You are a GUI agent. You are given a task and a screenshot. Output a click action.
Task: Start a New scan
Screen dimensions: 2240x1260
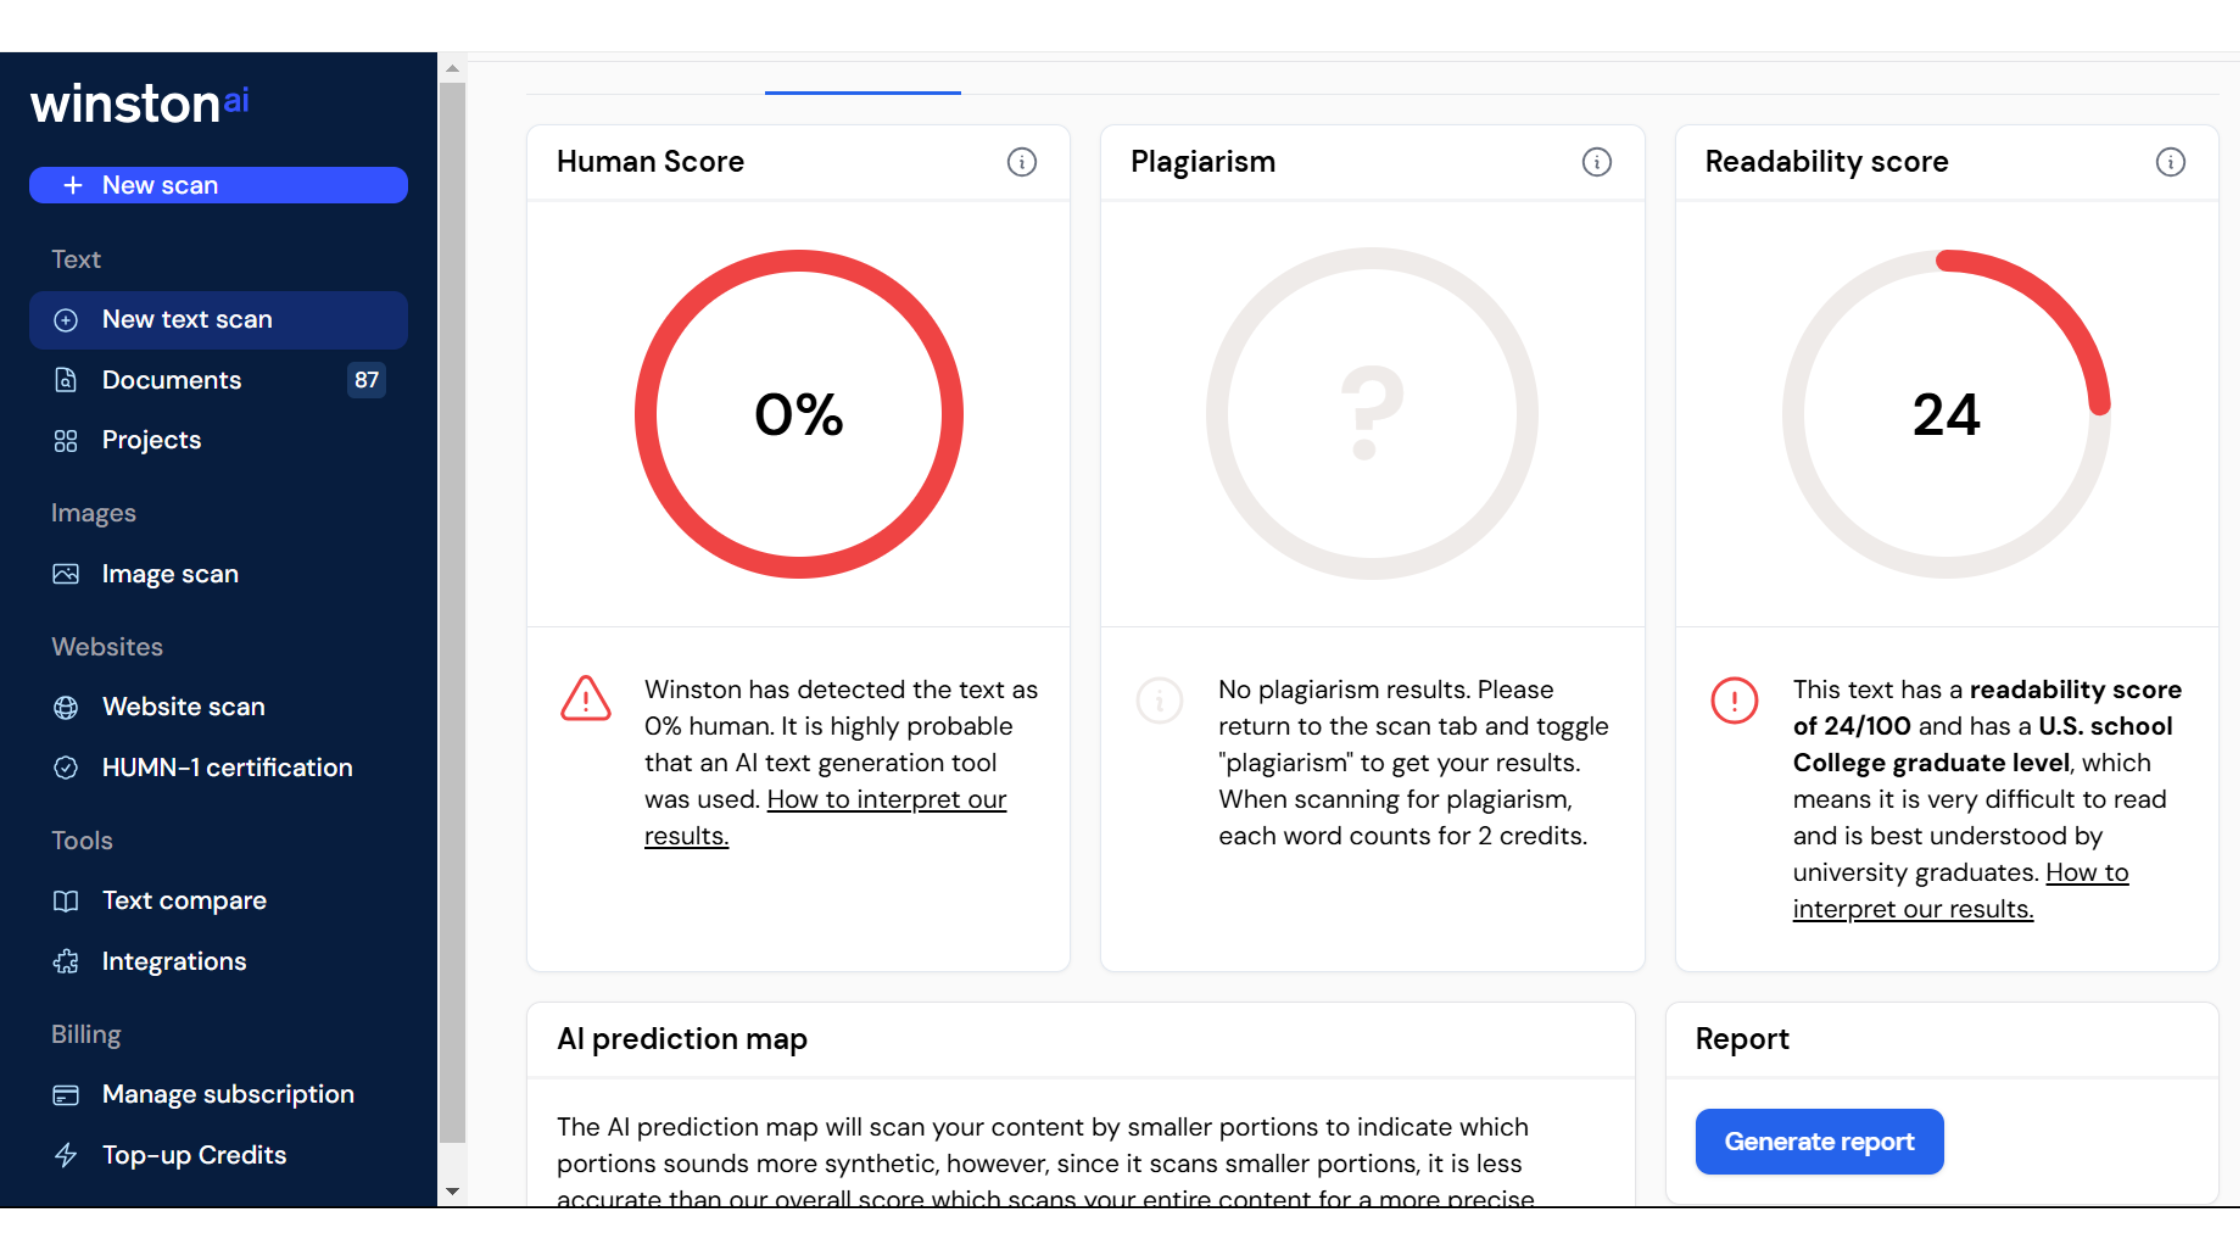[x=218, y=185]
